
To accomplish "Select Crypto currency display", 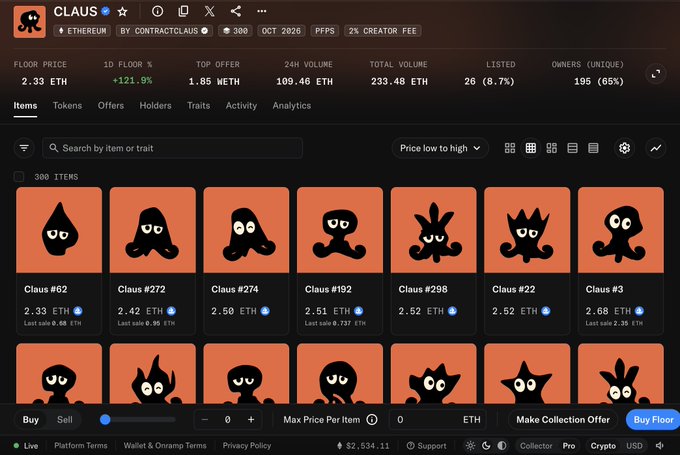I will point(603,445).
